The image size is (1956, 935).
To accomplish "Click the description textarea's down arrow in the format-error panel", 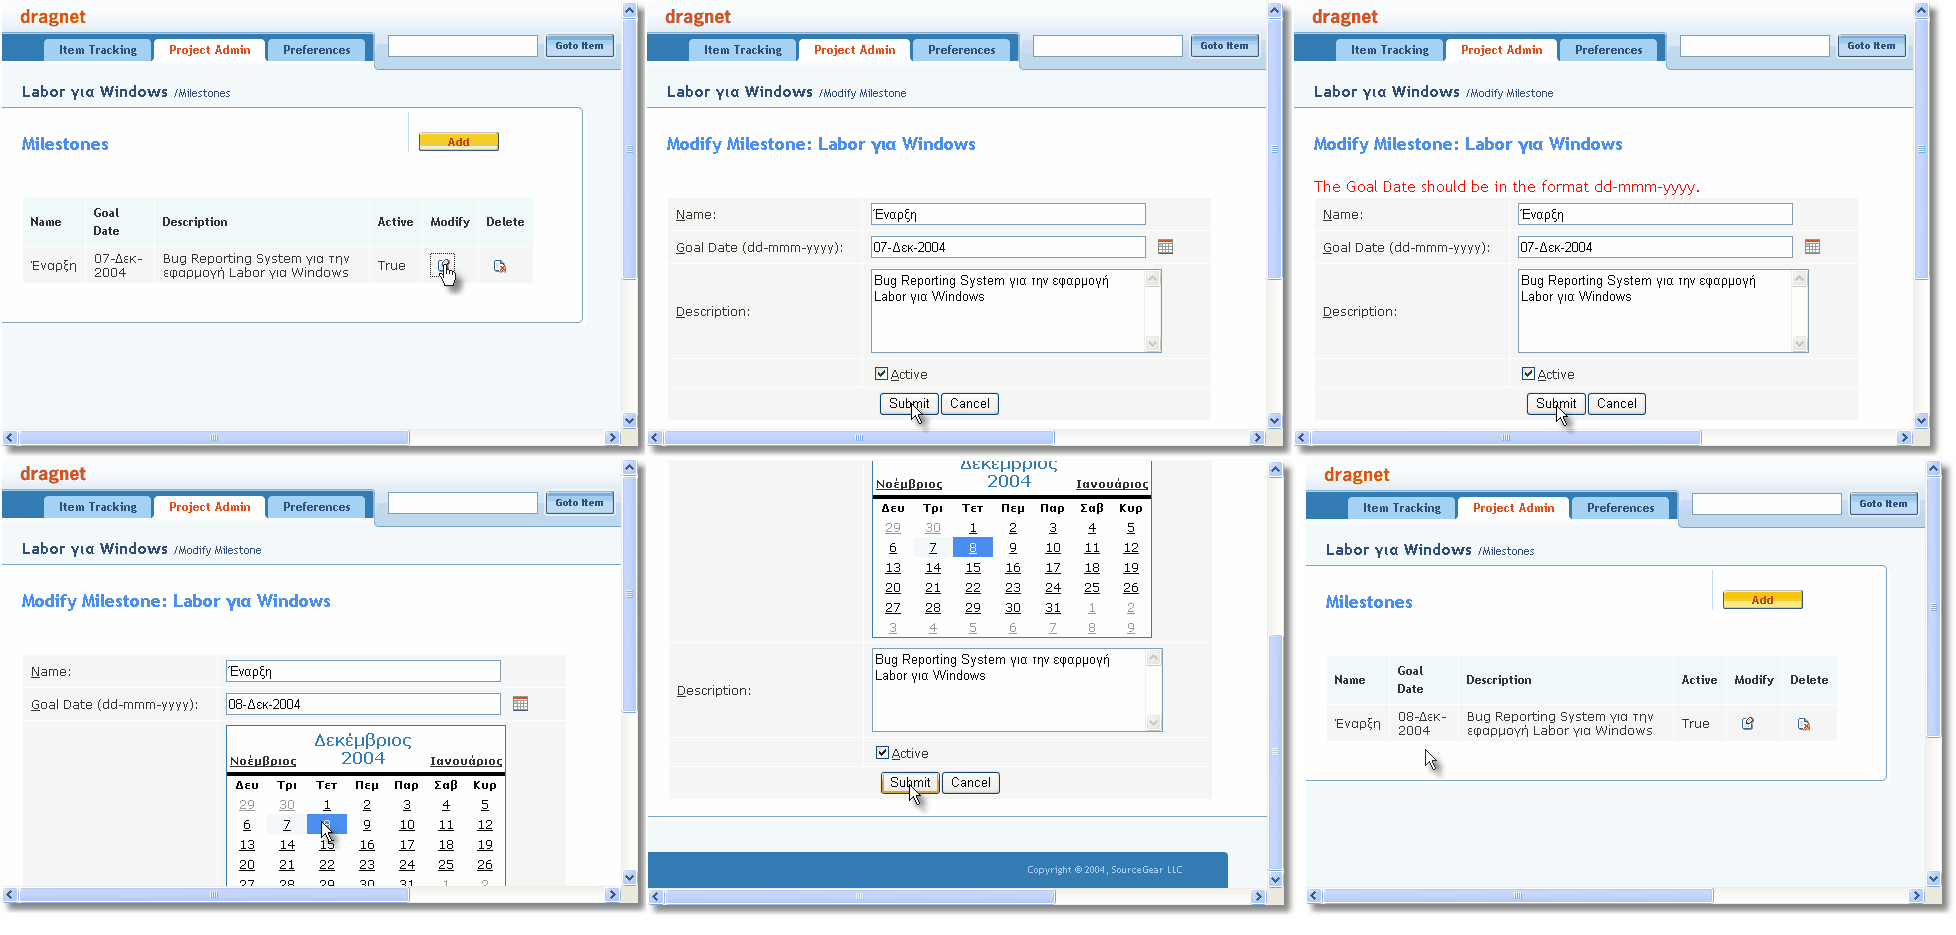I will (1800, 344).
